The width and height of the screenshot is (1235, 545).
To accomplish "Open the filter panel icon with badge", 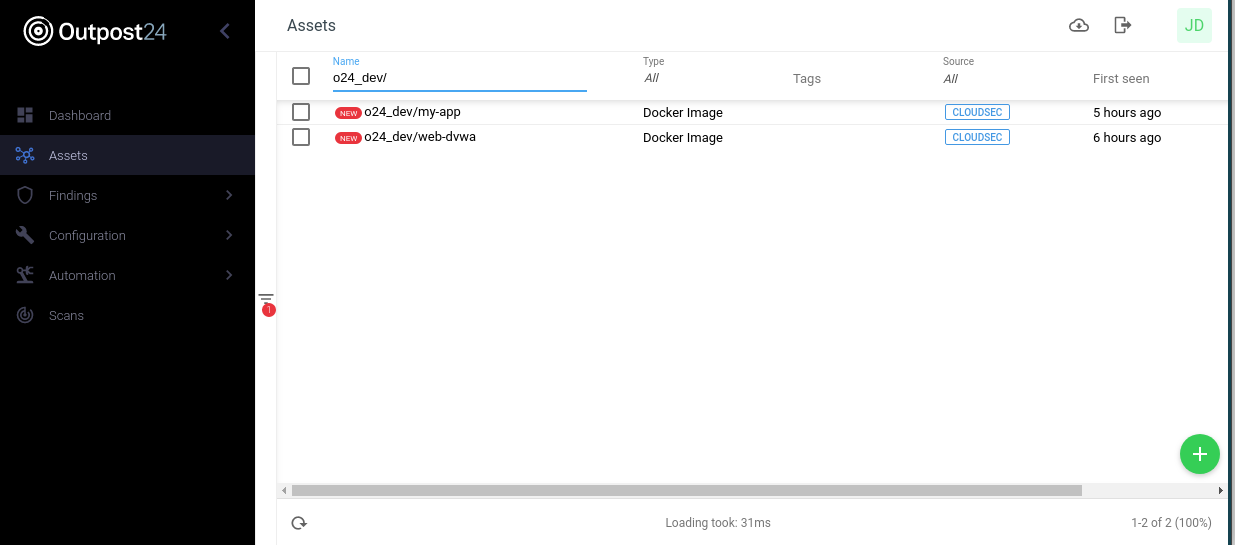I will (266, 300).
